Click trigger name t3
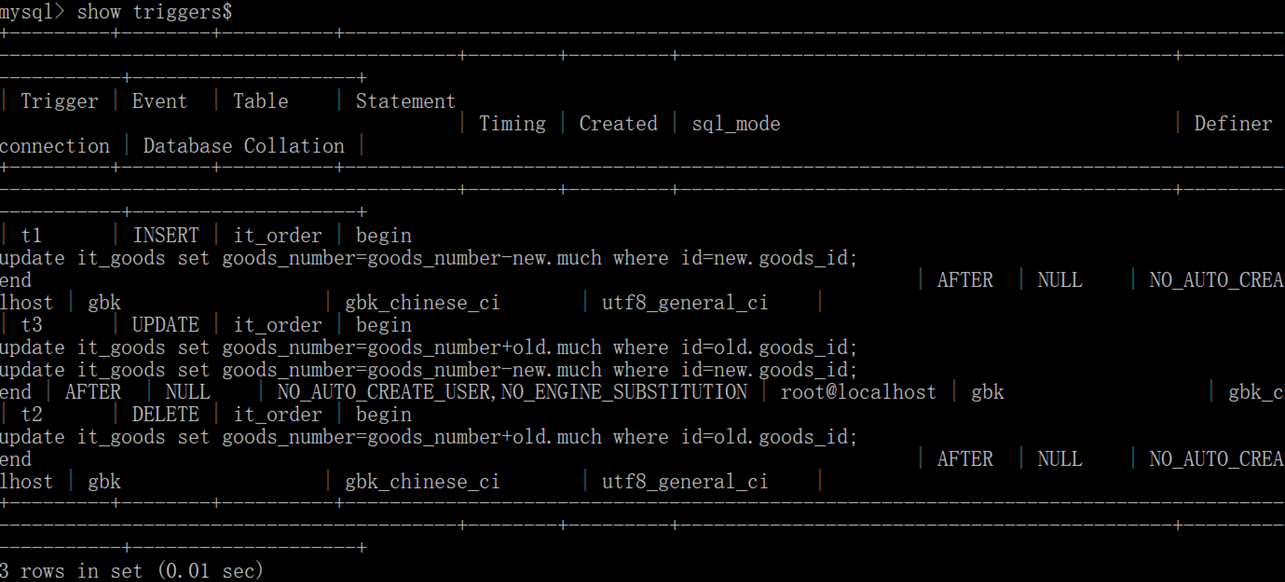 [x=32, y=325]
